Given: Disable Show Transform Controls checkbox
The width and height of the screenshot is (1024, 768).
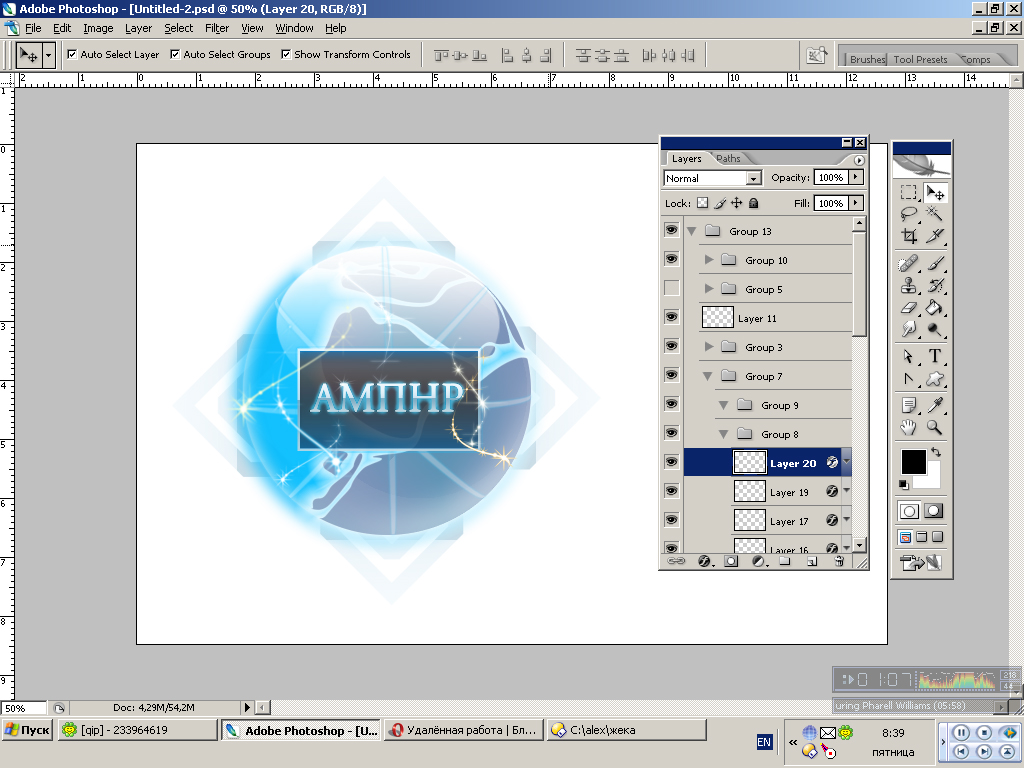Looking at the screenshot, I should coord(286,55).
